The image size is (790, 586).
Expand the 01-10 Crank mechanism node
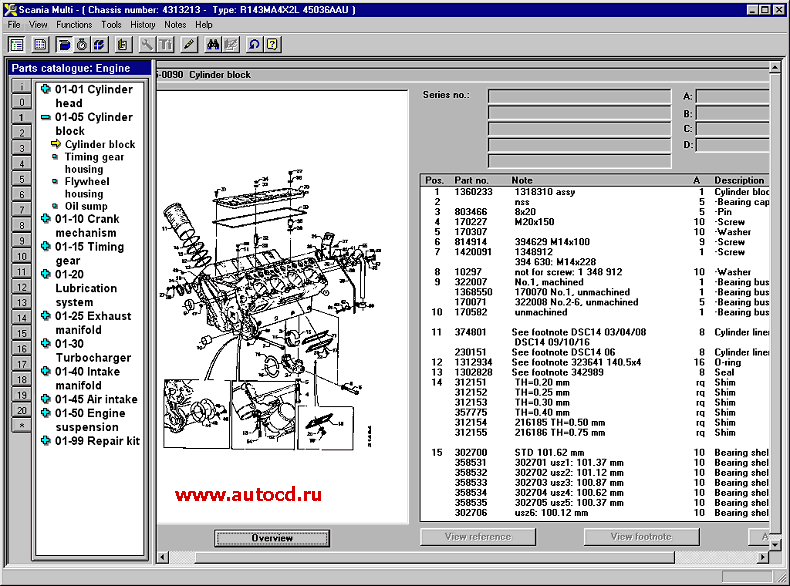(45, 218)
